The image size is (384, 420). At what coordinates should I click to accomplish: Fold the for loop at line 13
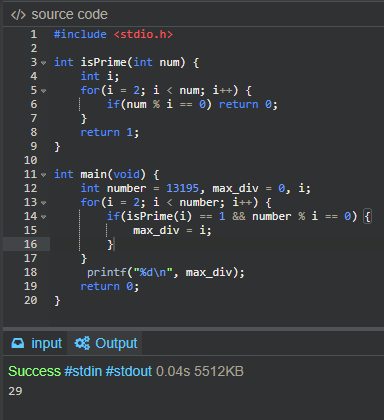pyautogui.click(x=43, y=203)
